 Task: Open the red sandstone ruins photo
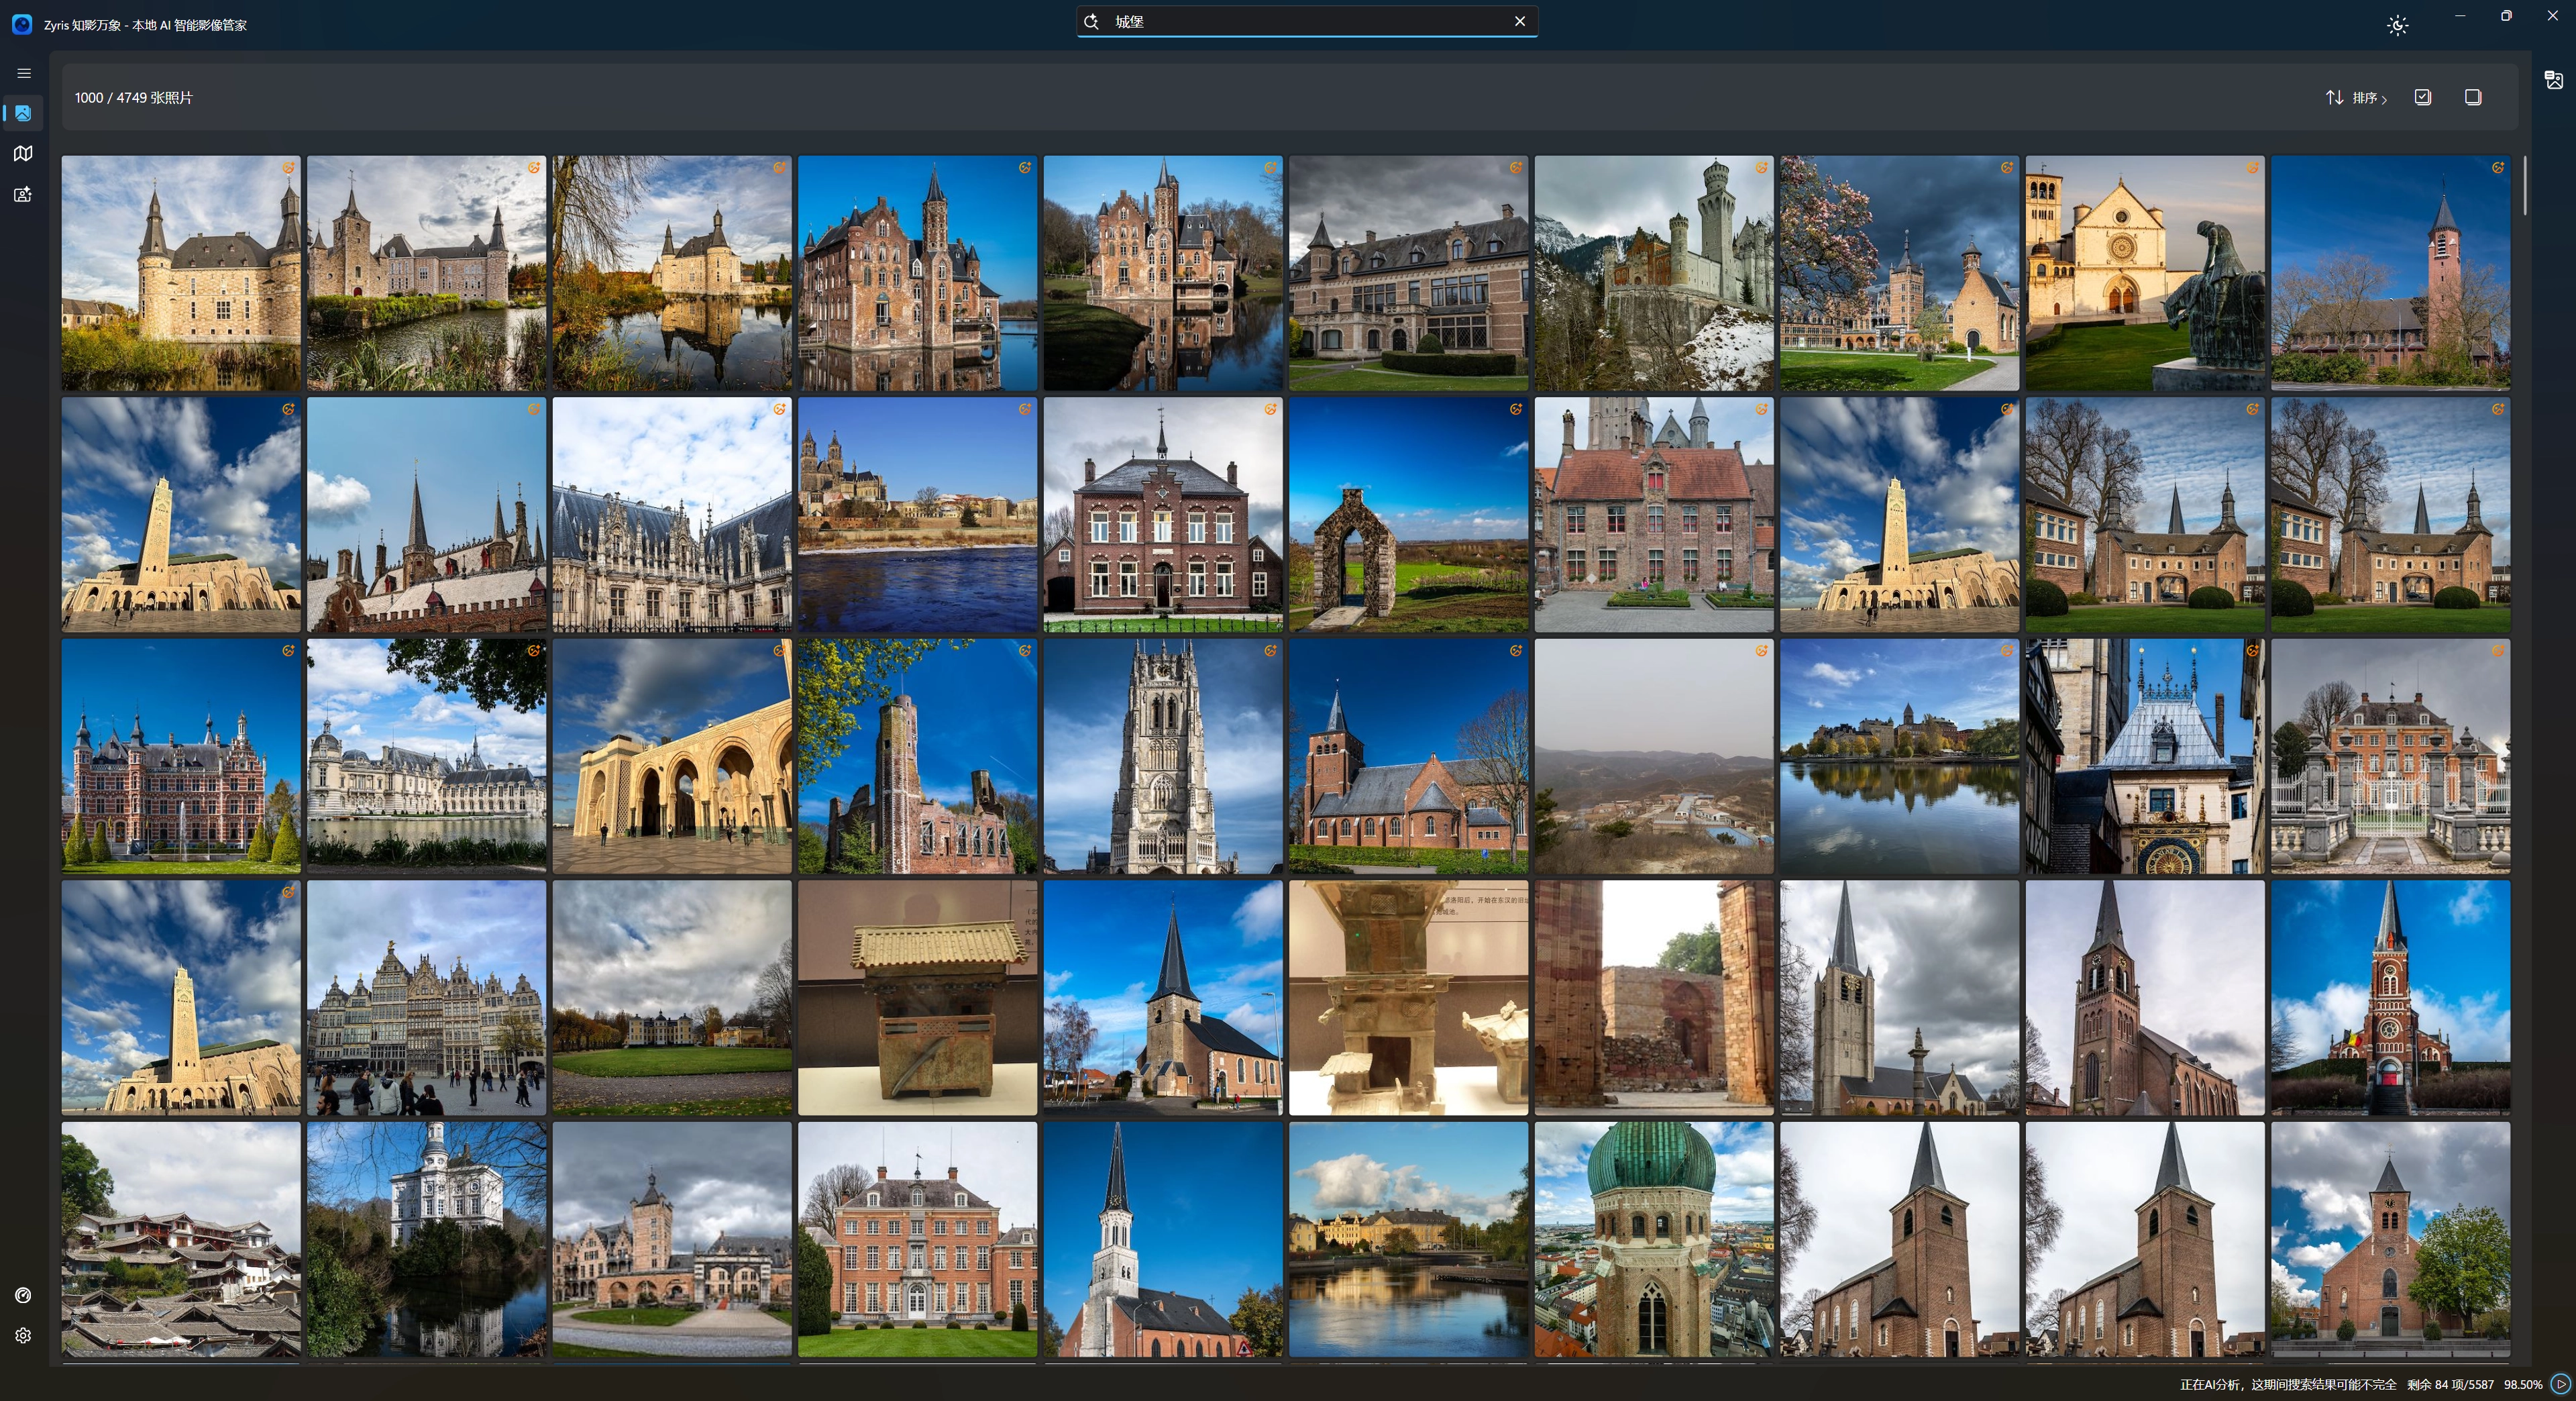(1654, 998)
